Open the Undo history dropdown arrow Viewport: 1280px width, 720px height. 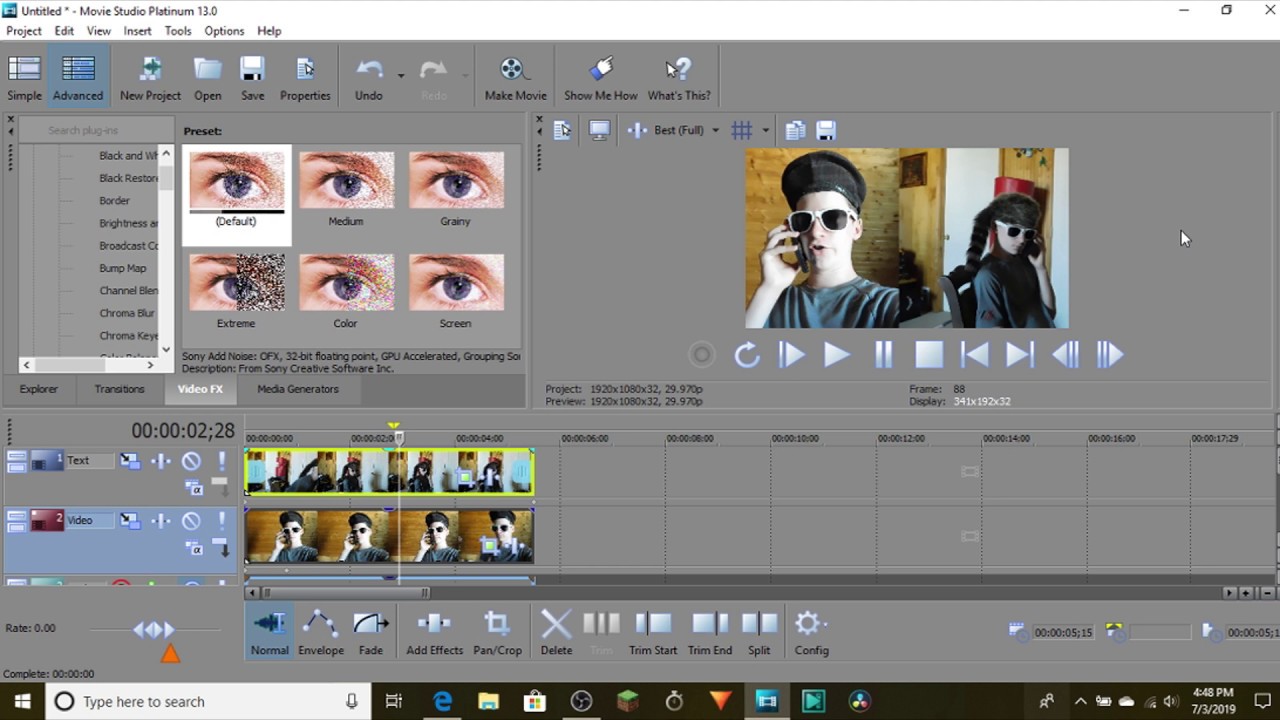point(400,76)
